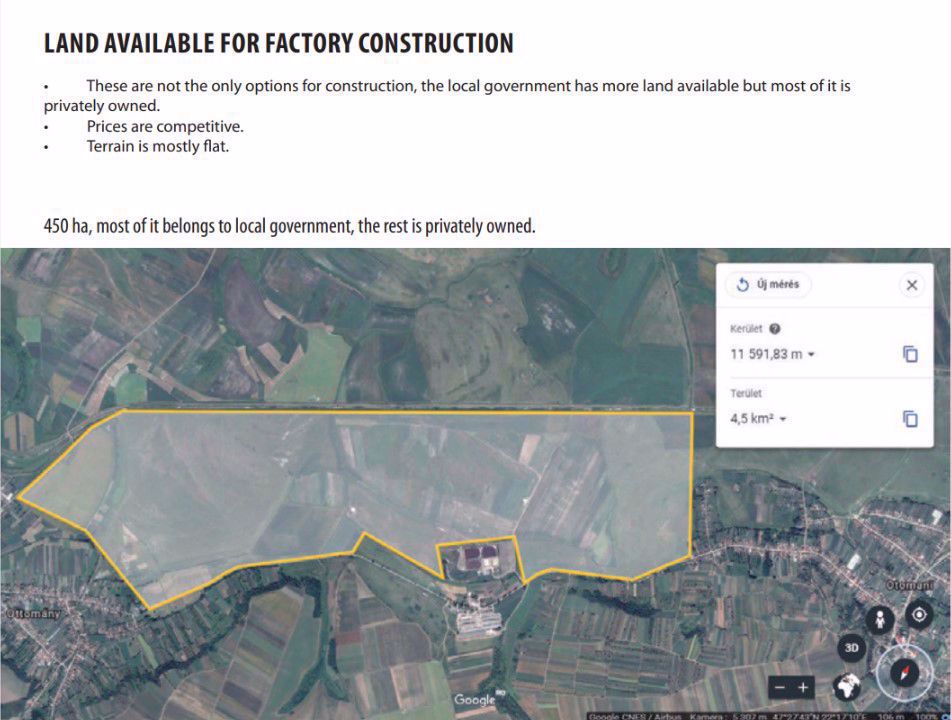Toggle 3D view button
This screenshot has width=951, height=720.
coord(852,648)
